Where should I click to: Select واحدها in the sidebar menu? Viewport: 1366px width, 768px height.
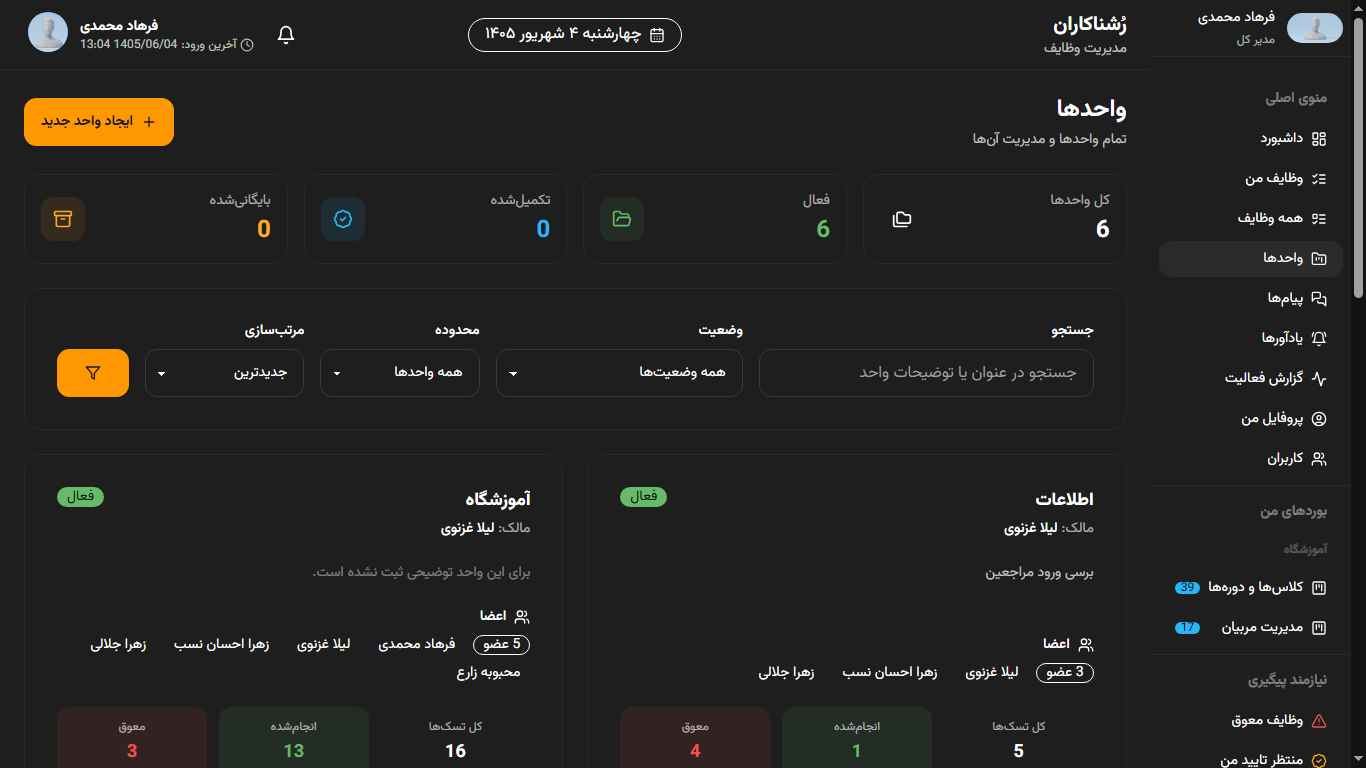[1251, 258]
